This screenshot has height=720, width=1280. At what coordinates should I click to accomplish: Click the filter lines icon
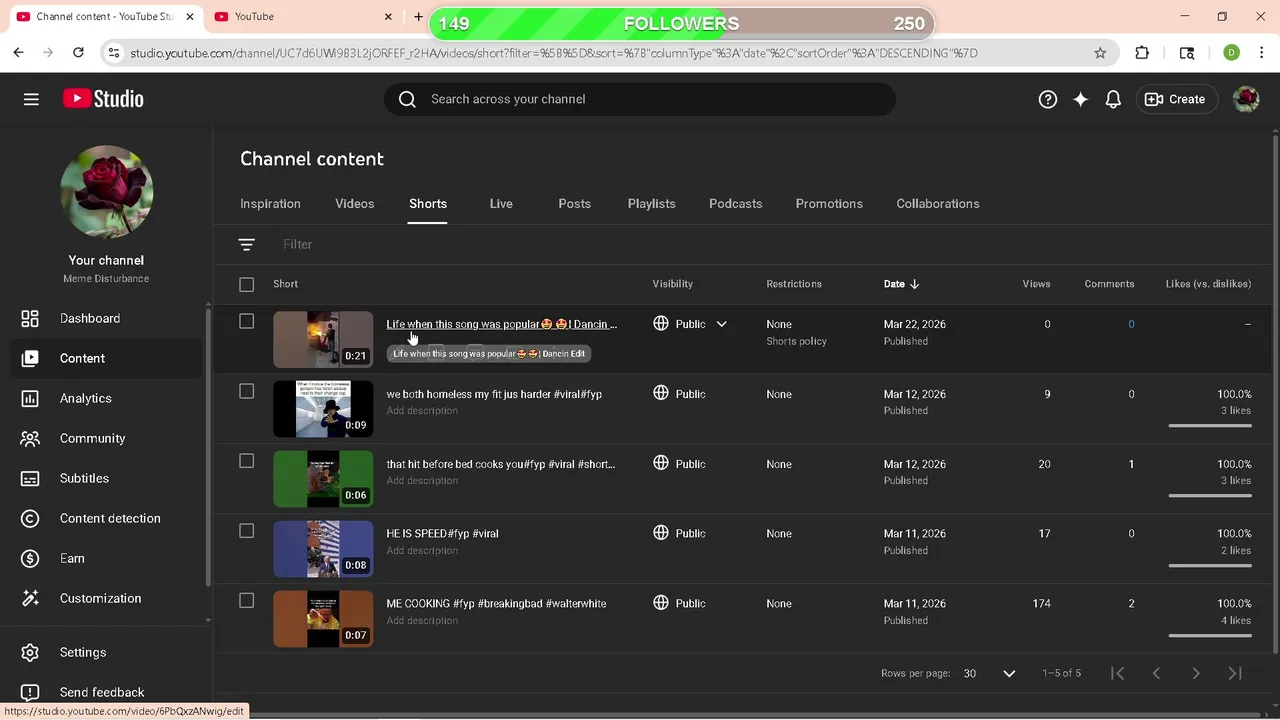(x=247, y=244)
